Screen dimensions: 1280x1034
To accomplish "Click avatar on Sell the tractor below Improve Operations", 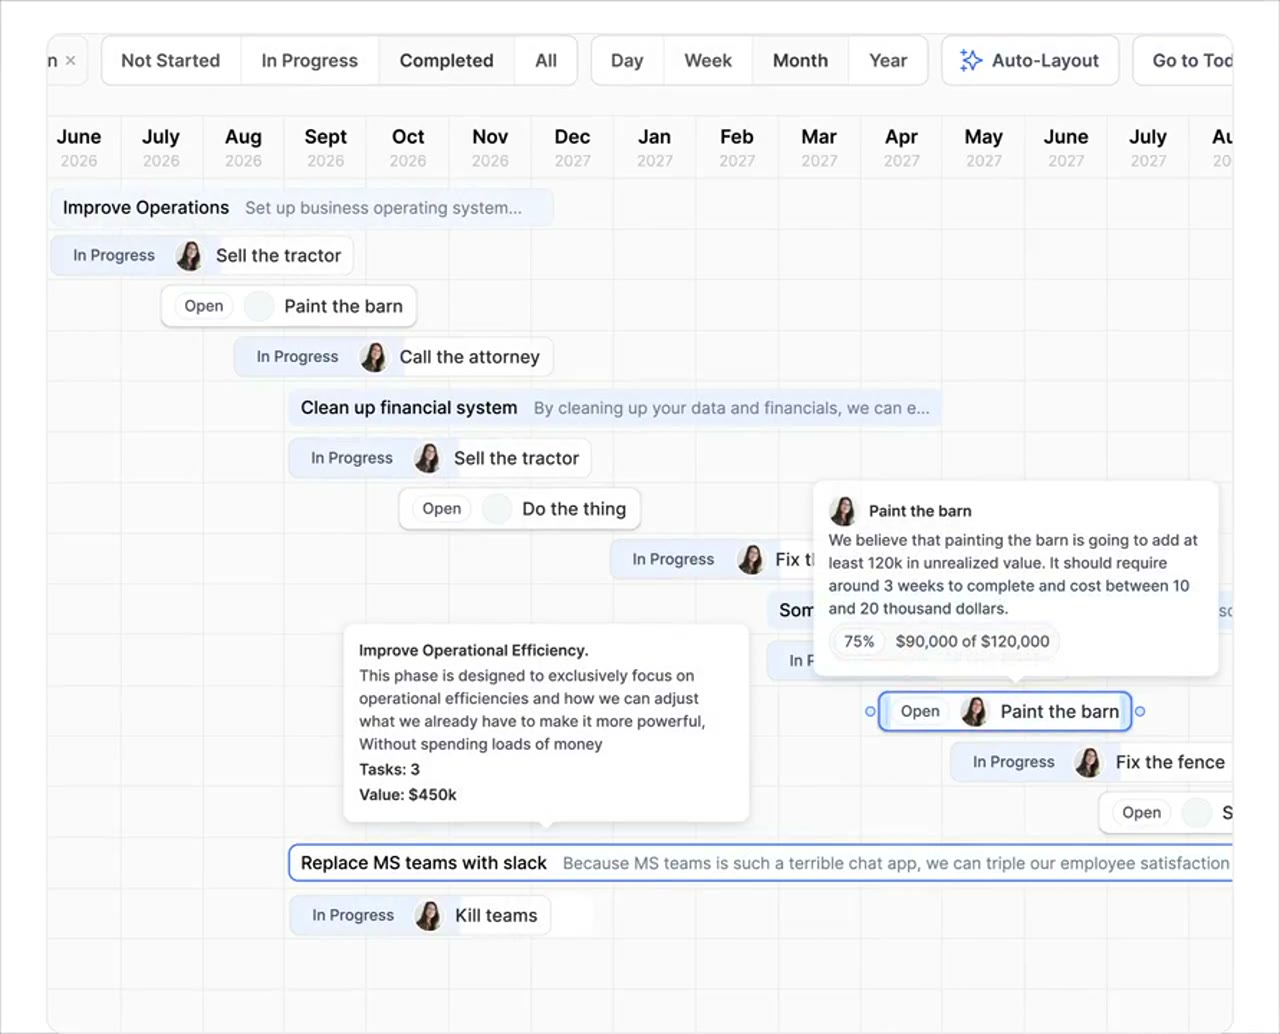I will pos(189,256).
